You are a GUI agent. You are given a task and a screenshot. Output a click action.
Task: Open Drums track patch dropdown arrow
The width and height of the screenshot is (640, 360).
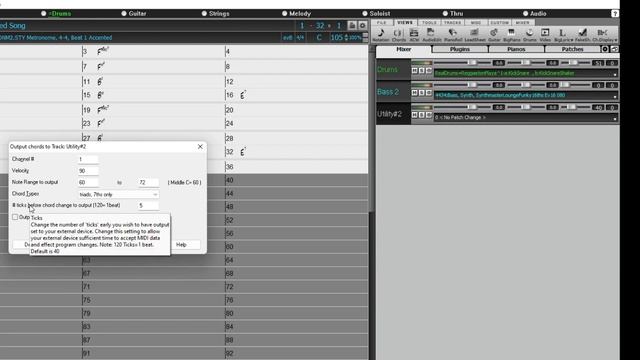615,74
